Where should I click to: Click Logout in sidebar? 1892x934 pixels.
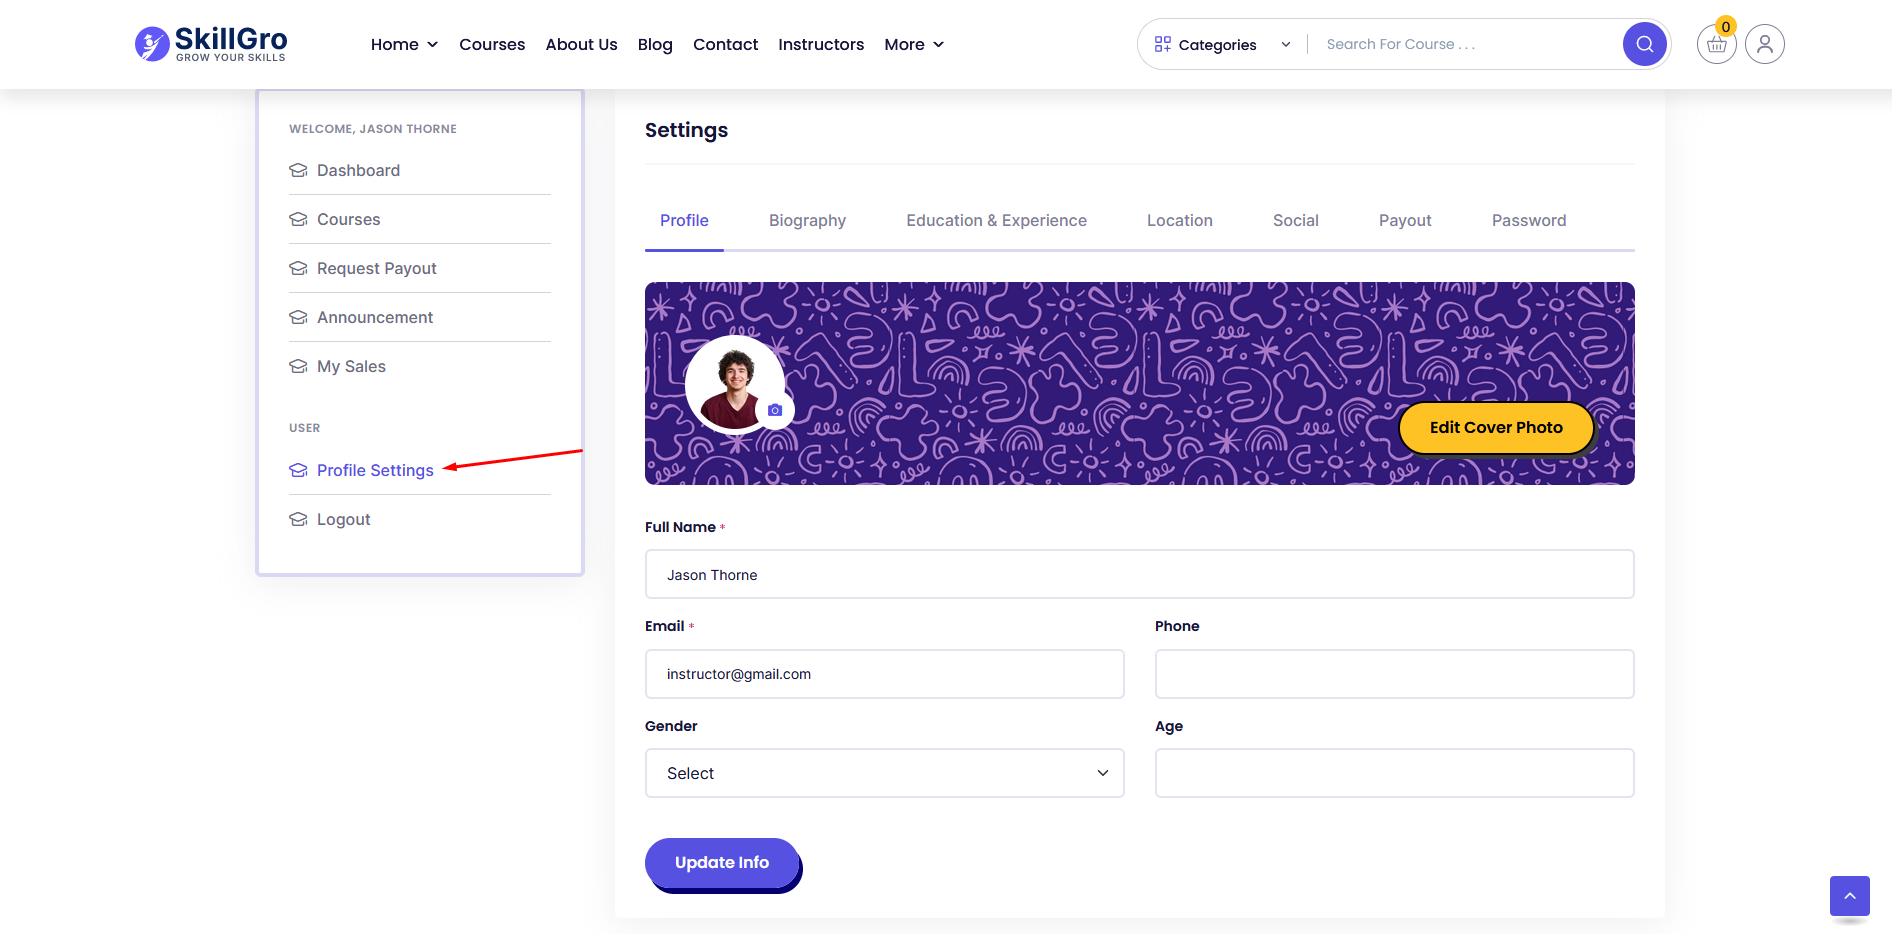343,519
